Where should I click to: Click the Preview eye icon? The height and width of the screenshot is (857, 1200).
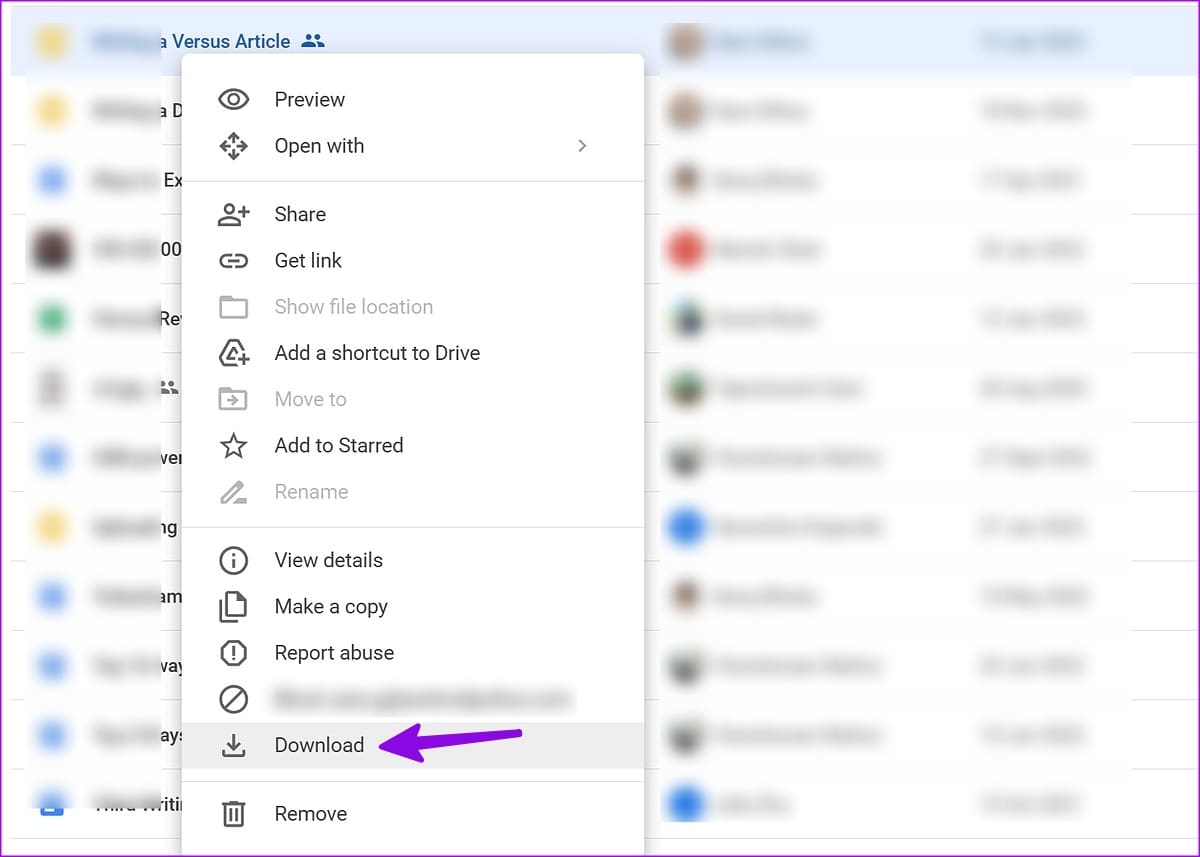[x=233, y=99]
